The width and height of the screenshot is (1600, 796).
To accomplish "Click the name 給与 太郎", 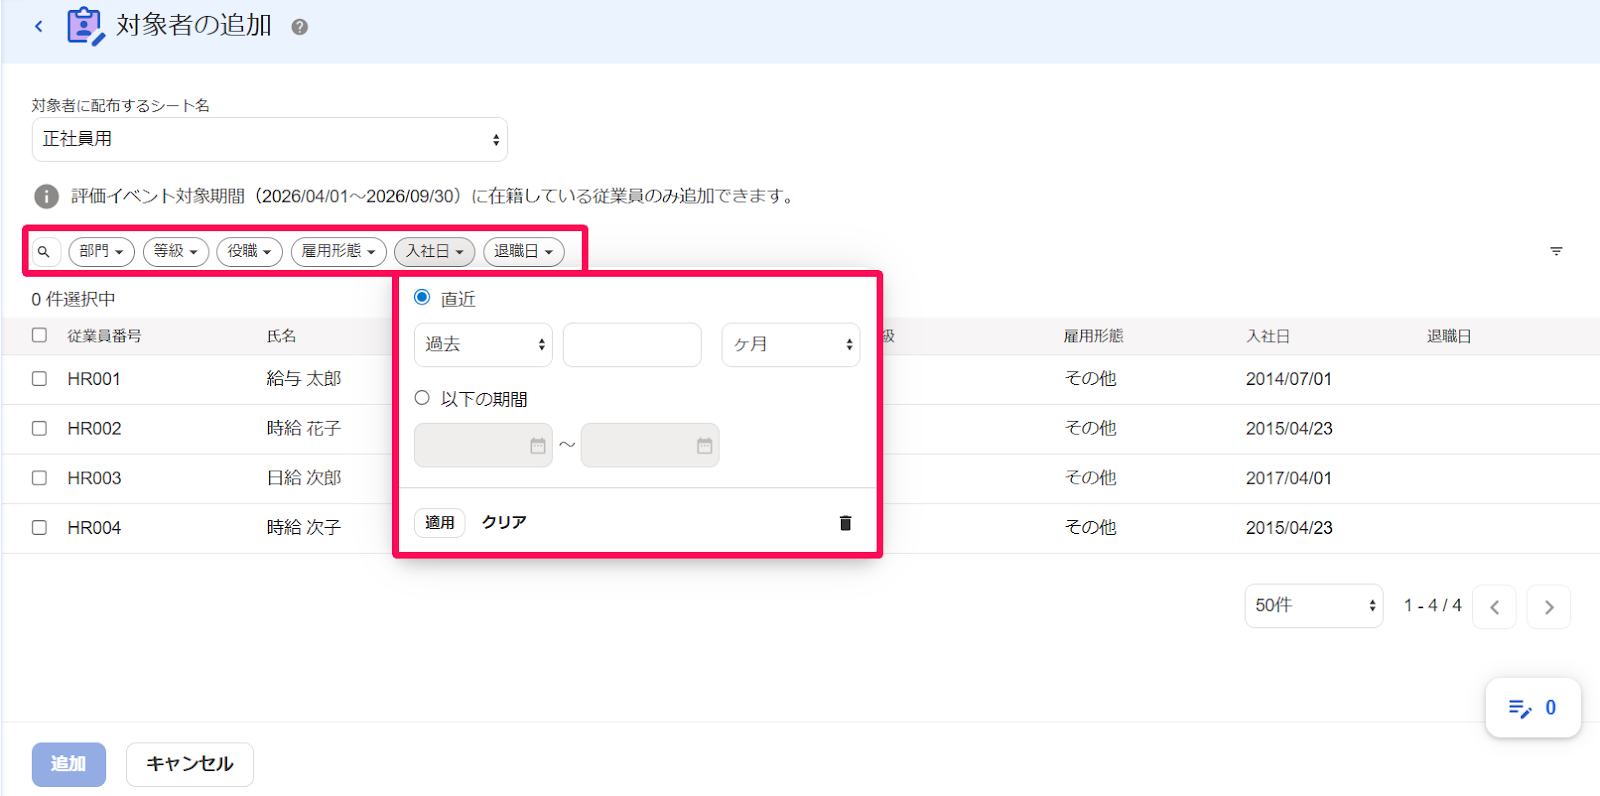I will point(304,379).
